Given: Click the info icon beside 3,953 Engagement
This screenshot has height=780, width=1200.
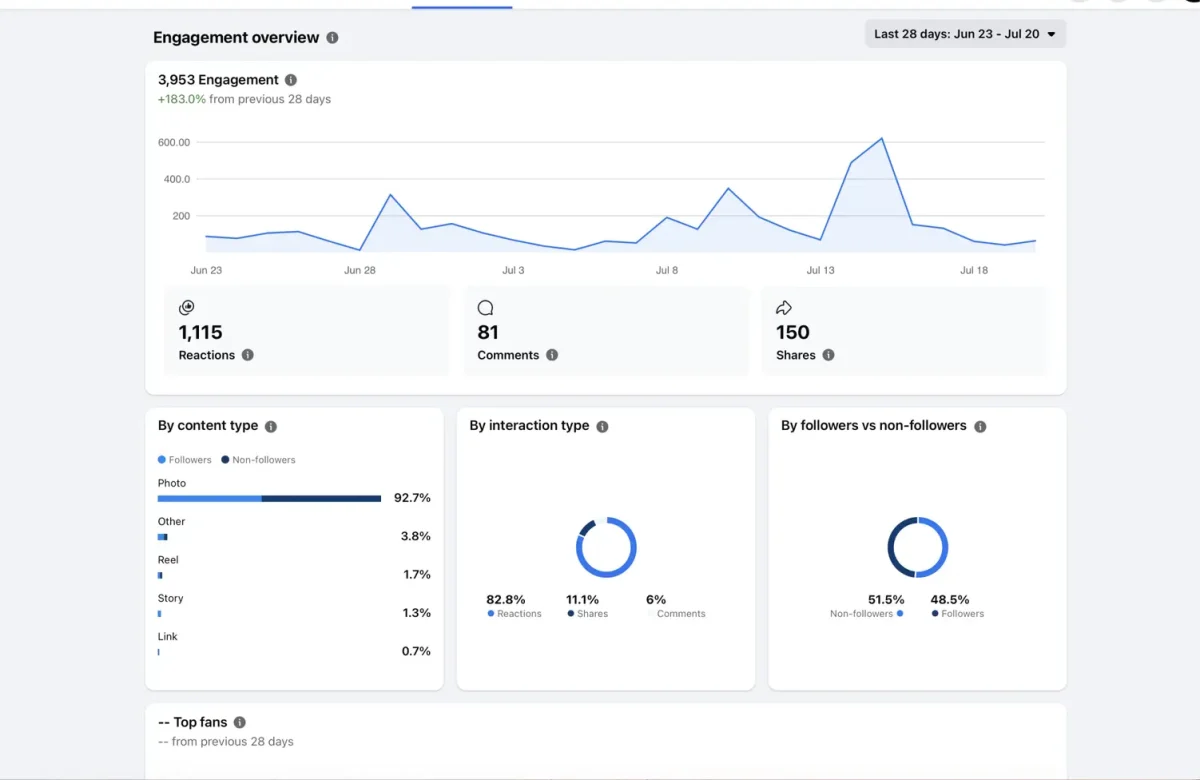Looking at the screenshot, I should point(291,80).
